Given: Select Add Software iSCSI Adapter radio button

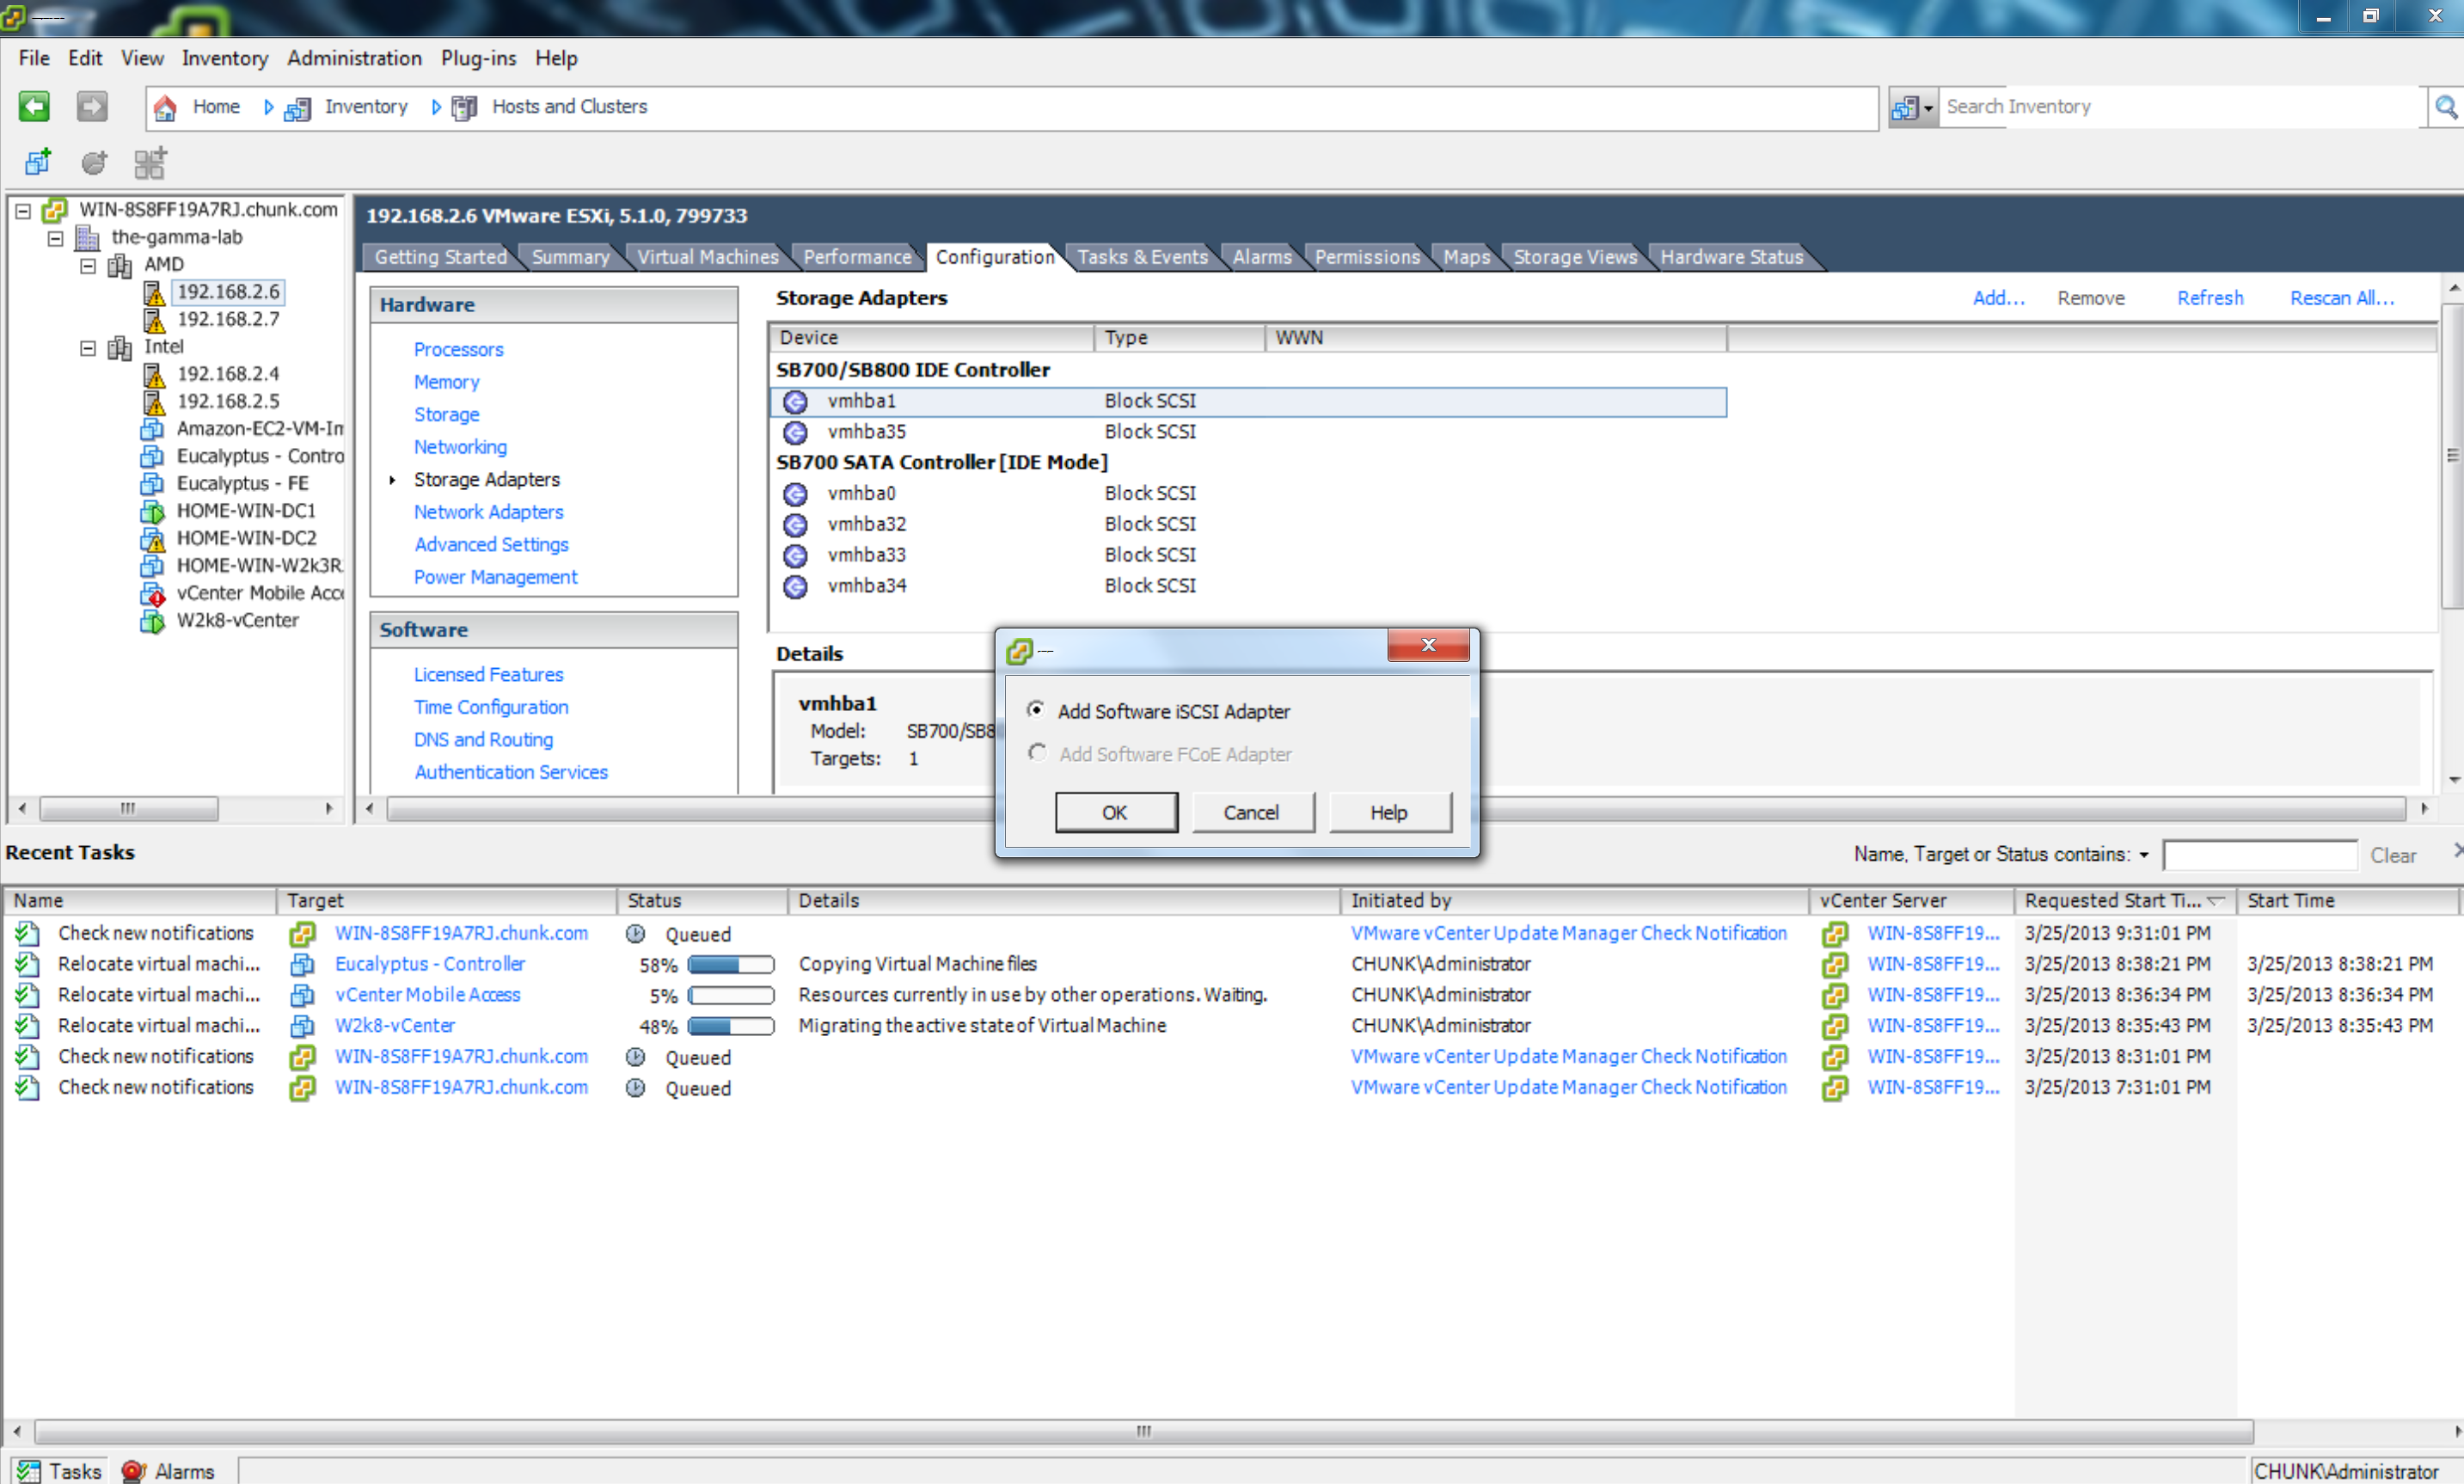Looking at the screenshot, I should pos(1036,710).
